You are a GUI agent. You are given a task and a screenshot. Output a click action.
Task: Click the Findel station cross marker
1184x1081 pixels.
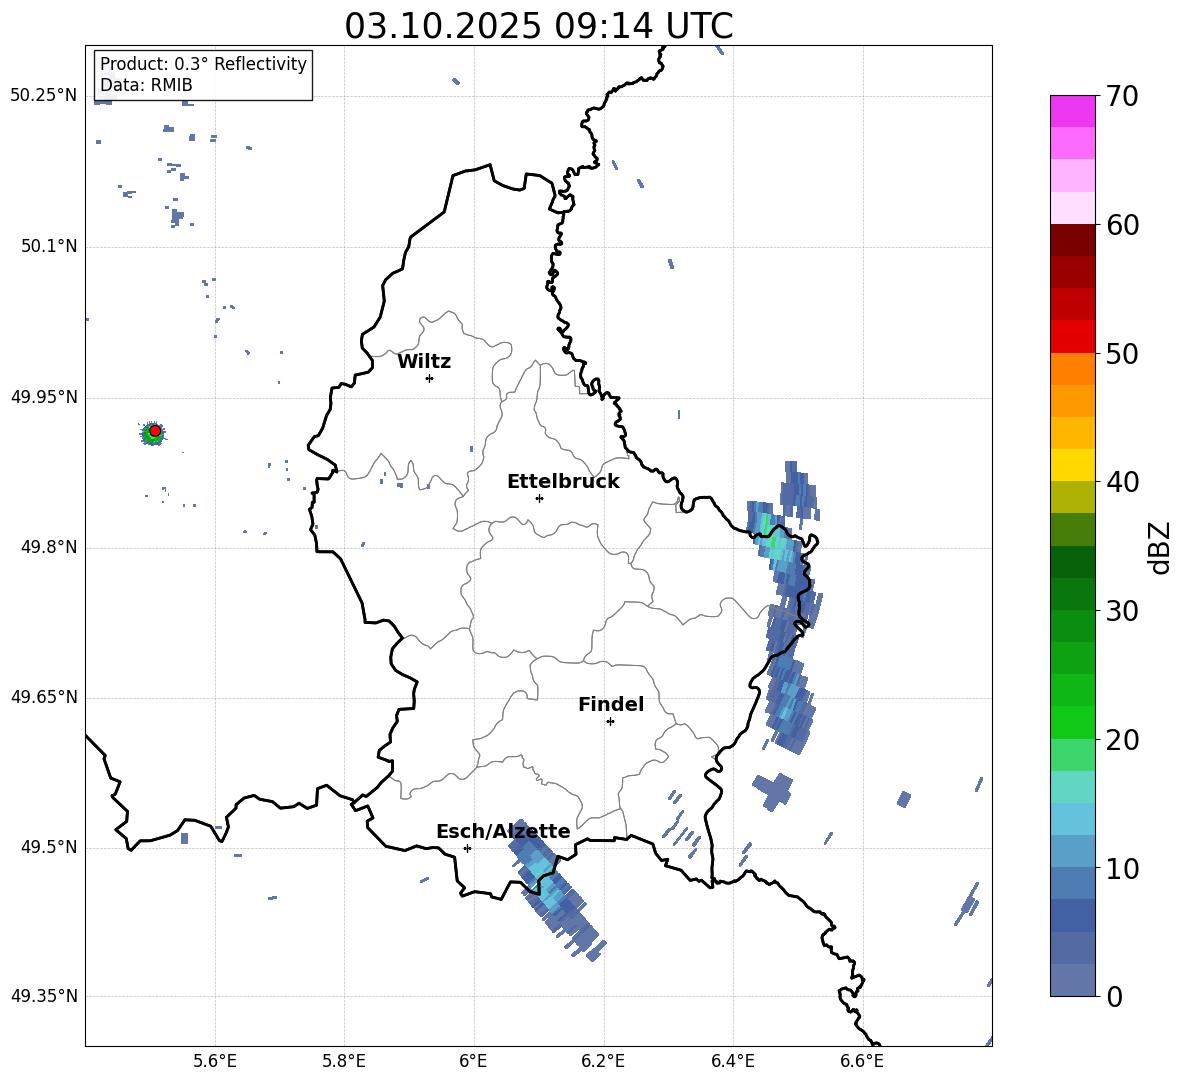(610, 722)
